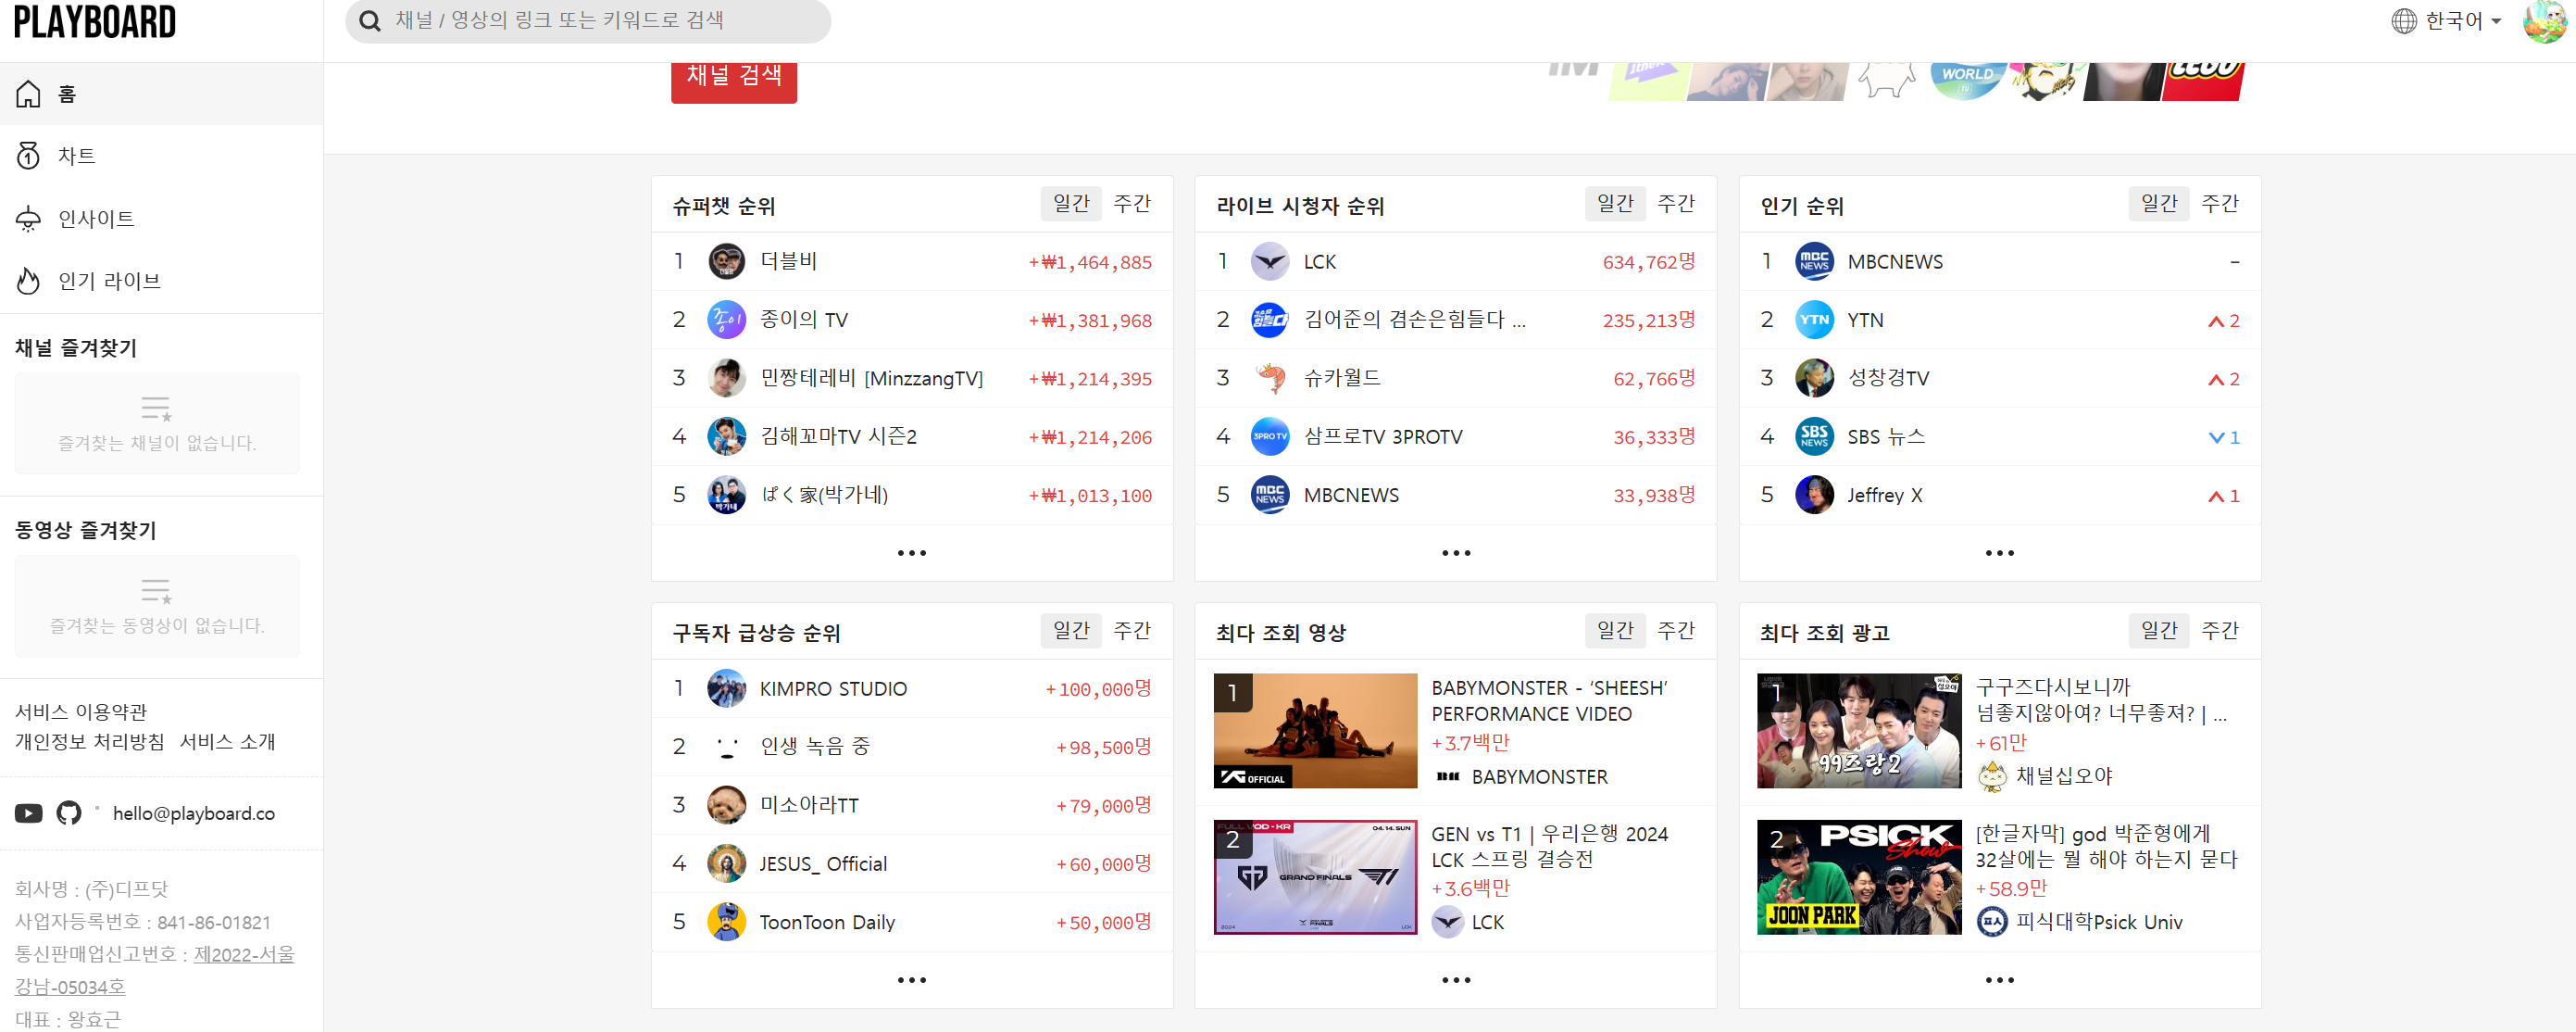Click the SBS 뉴스 channel logo
This screenshot has height=1032, width=2576.
[x=1814, y=437]
